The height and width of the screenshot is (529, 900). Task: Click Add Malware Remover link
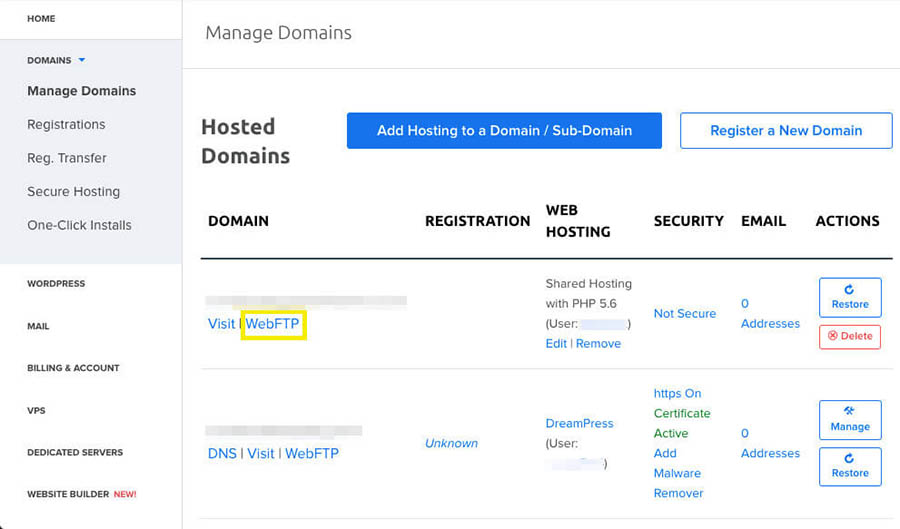tap(678, 473)
